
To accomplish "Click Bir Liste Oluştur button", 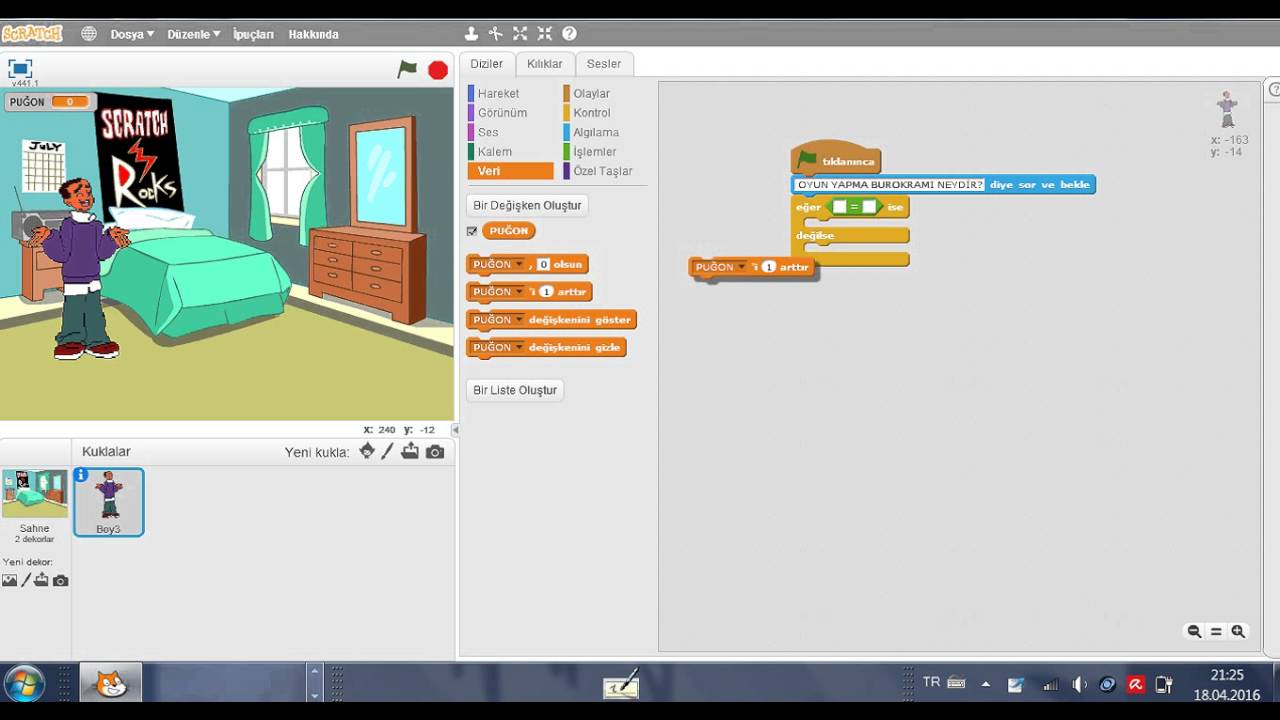I will point(515,390).
